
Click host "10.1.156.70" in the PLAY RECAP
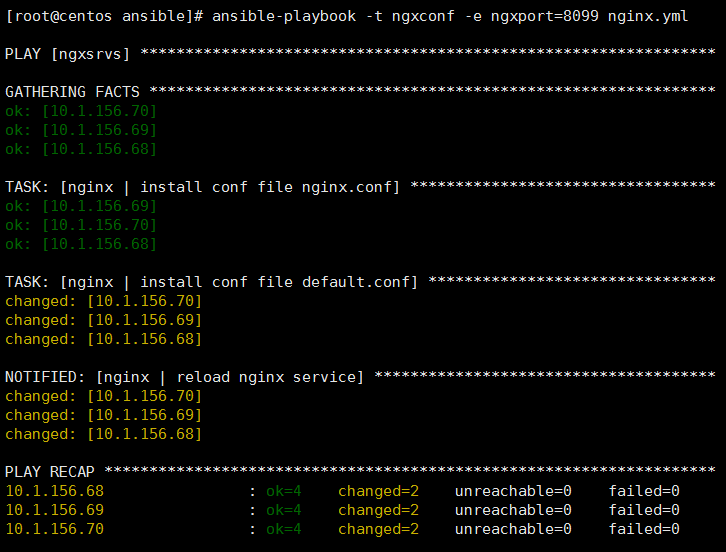click(55, 529)
